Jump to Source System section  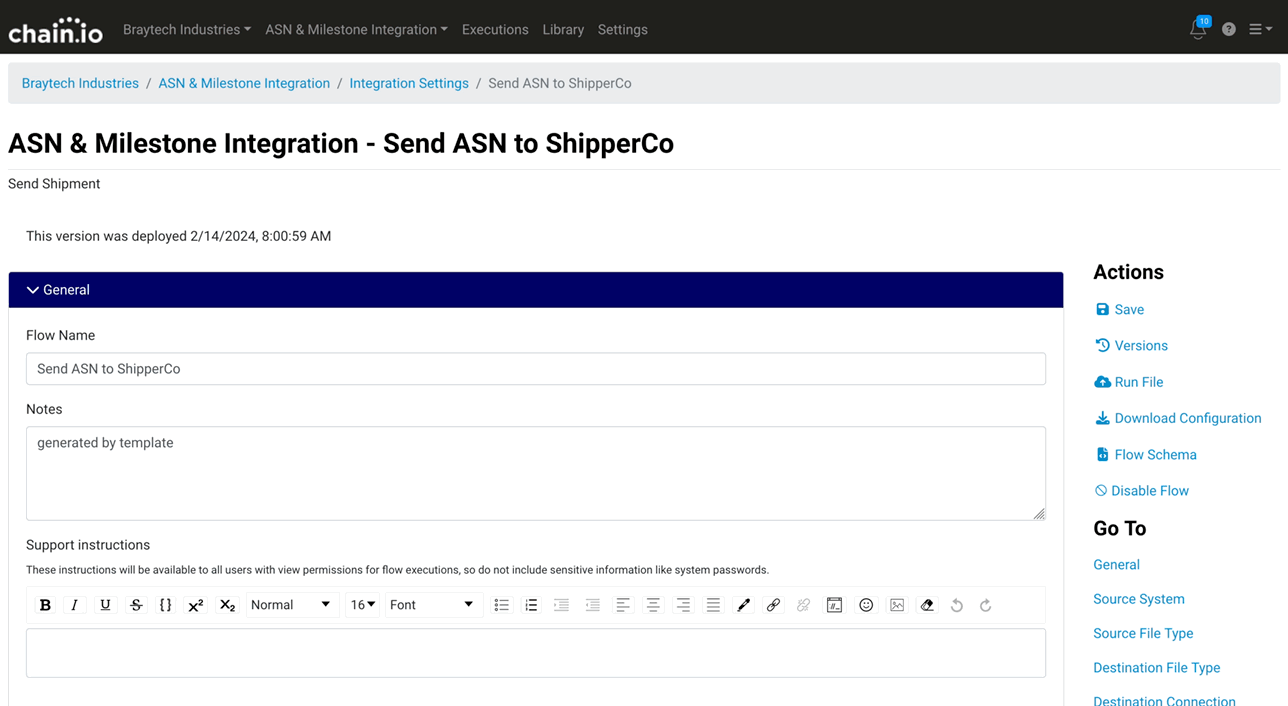point(1139,599)
